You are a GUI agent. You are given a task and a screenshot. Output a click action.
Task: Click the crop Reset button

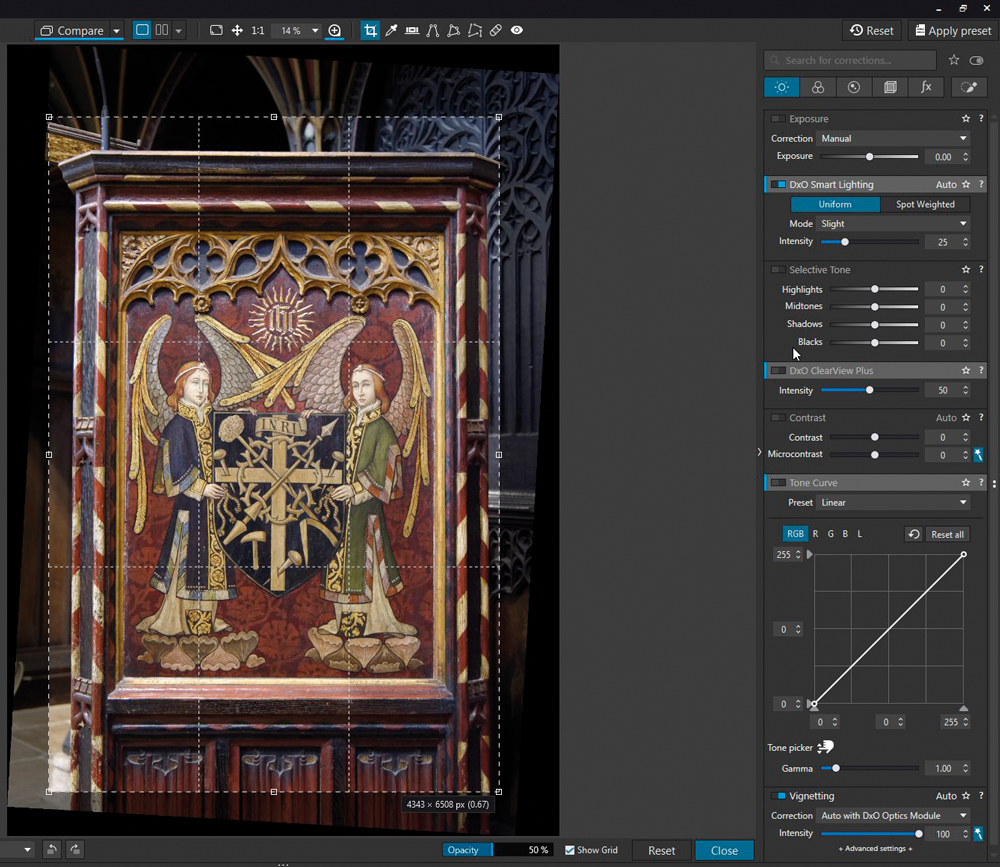pyautogui.click(x=661, y=850)
